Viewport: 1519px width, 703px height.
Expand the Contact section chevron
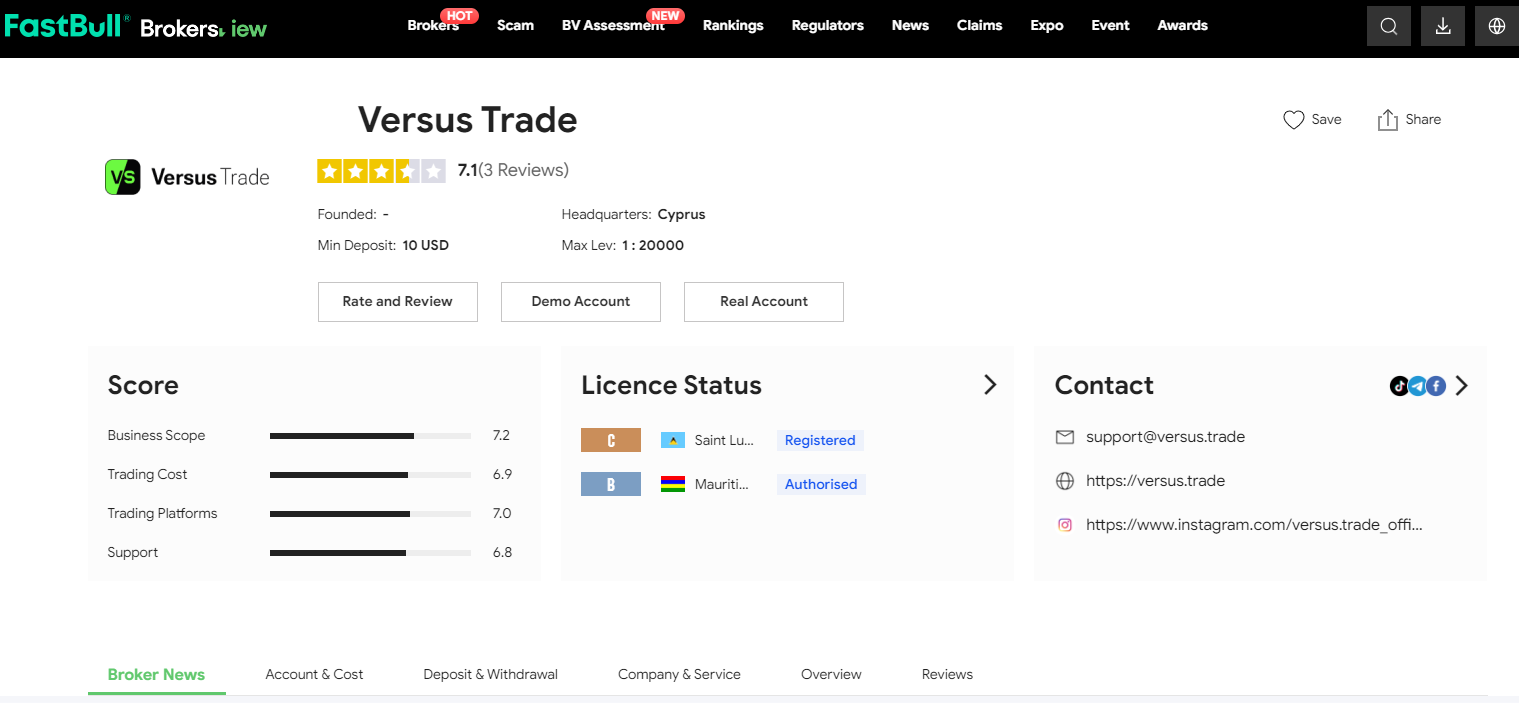pyautogui.click(x=1462, y=386)
